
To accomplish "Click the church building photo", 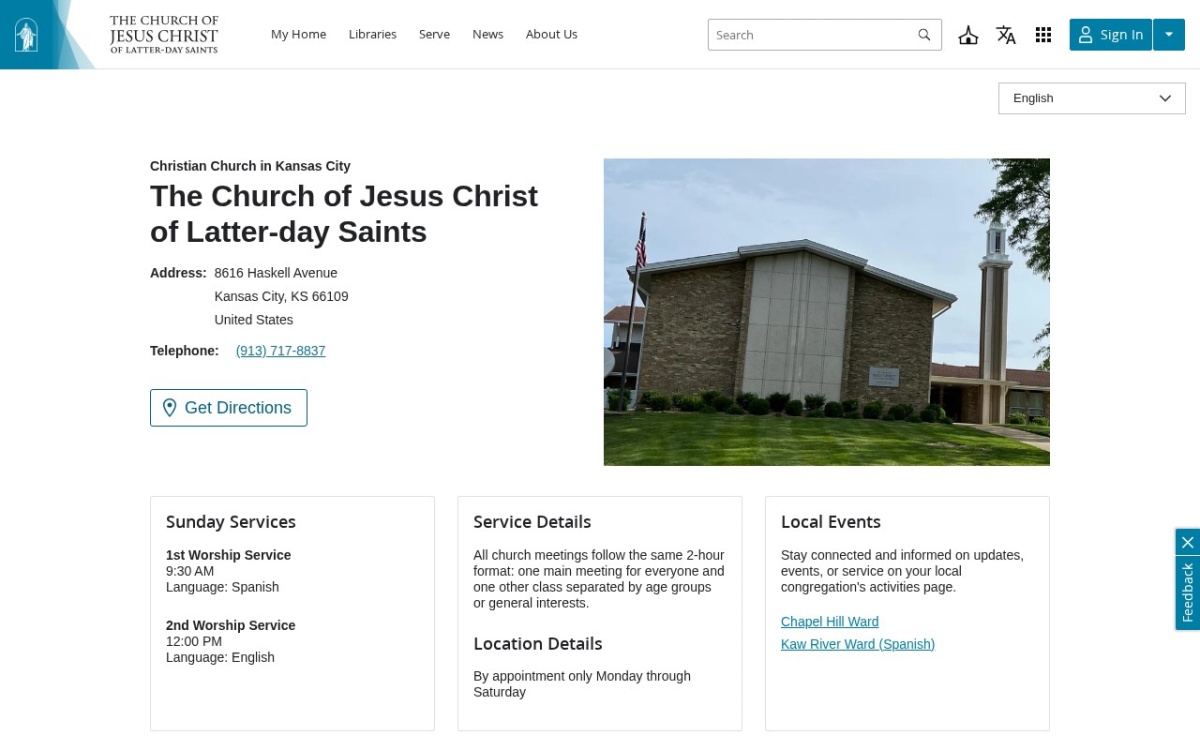I will click(x=827, y=312).
